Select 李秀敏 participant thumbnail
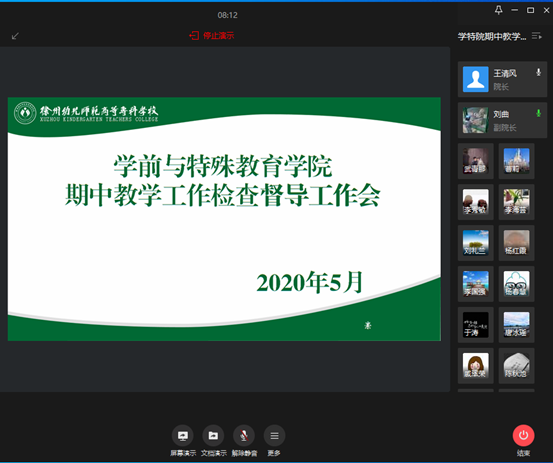553x463 pixels. click(475, 202)
